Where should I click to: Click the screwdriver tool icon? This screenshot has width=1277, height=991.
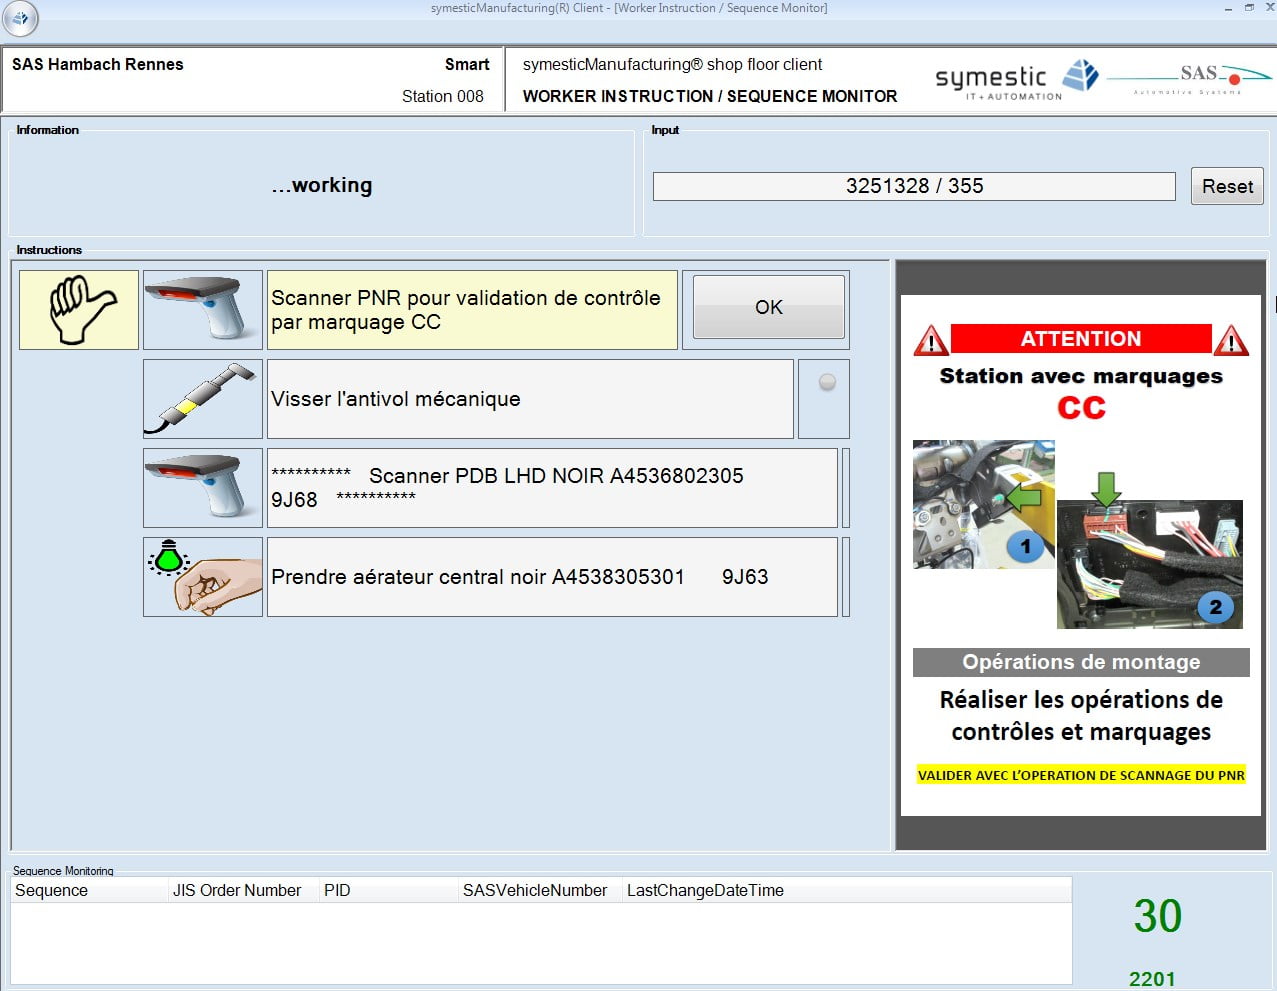203,399
